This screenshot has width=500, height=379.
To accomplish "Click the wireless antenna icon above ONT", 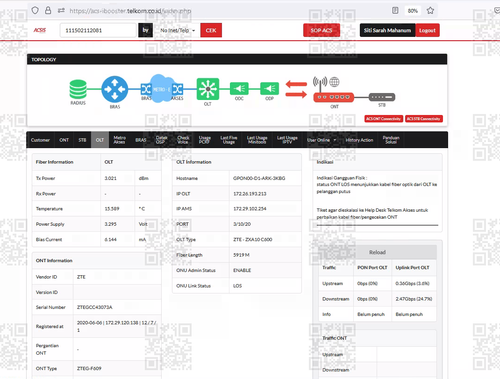I will 320,83.
